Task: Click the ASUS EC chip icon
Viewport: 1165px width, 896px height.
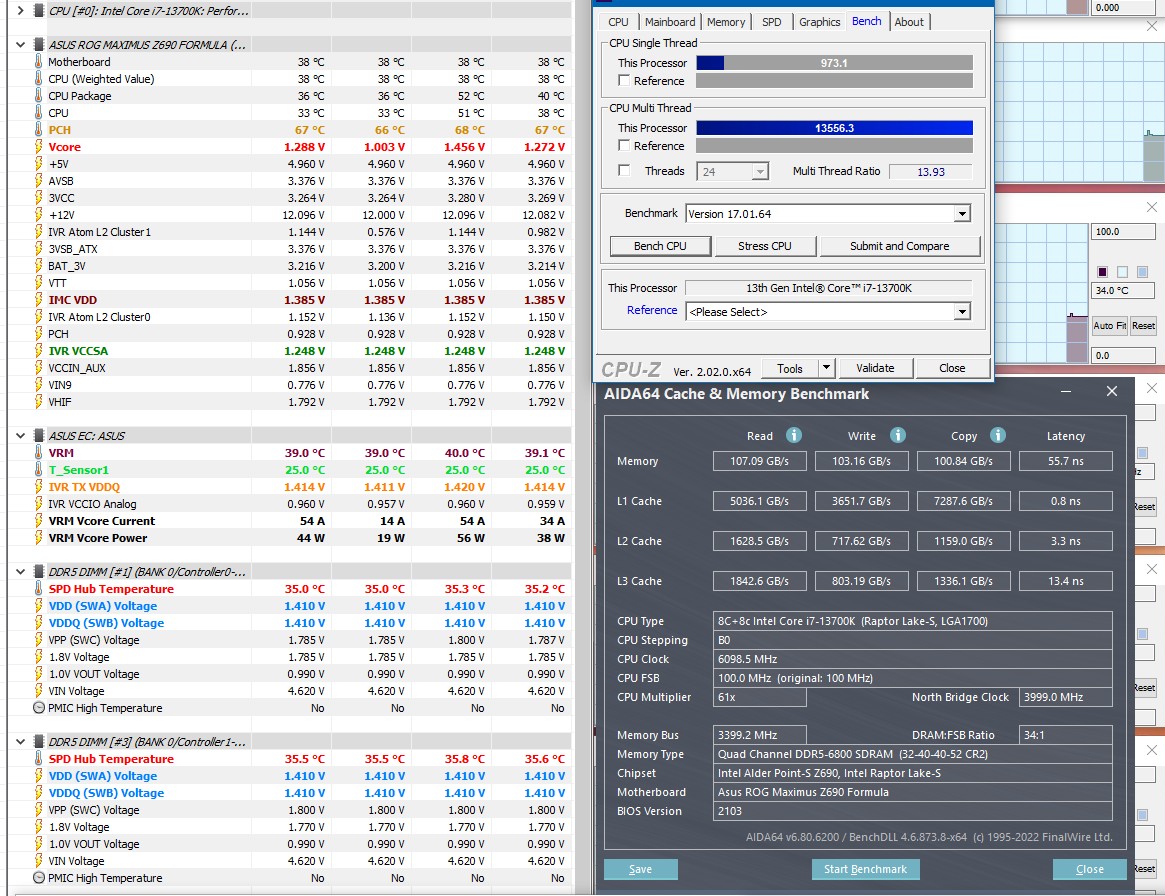Action: pyautogui.click(x=39, y=435)
